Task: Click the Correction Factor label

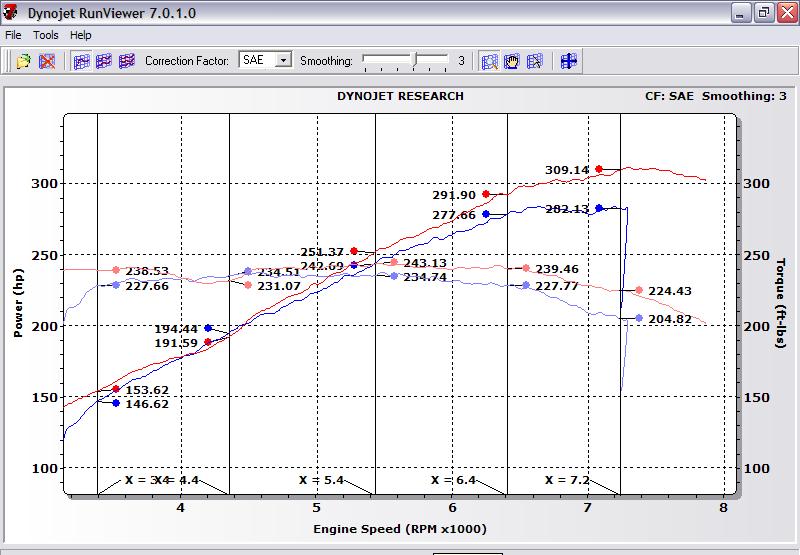Action: [187, 61]
